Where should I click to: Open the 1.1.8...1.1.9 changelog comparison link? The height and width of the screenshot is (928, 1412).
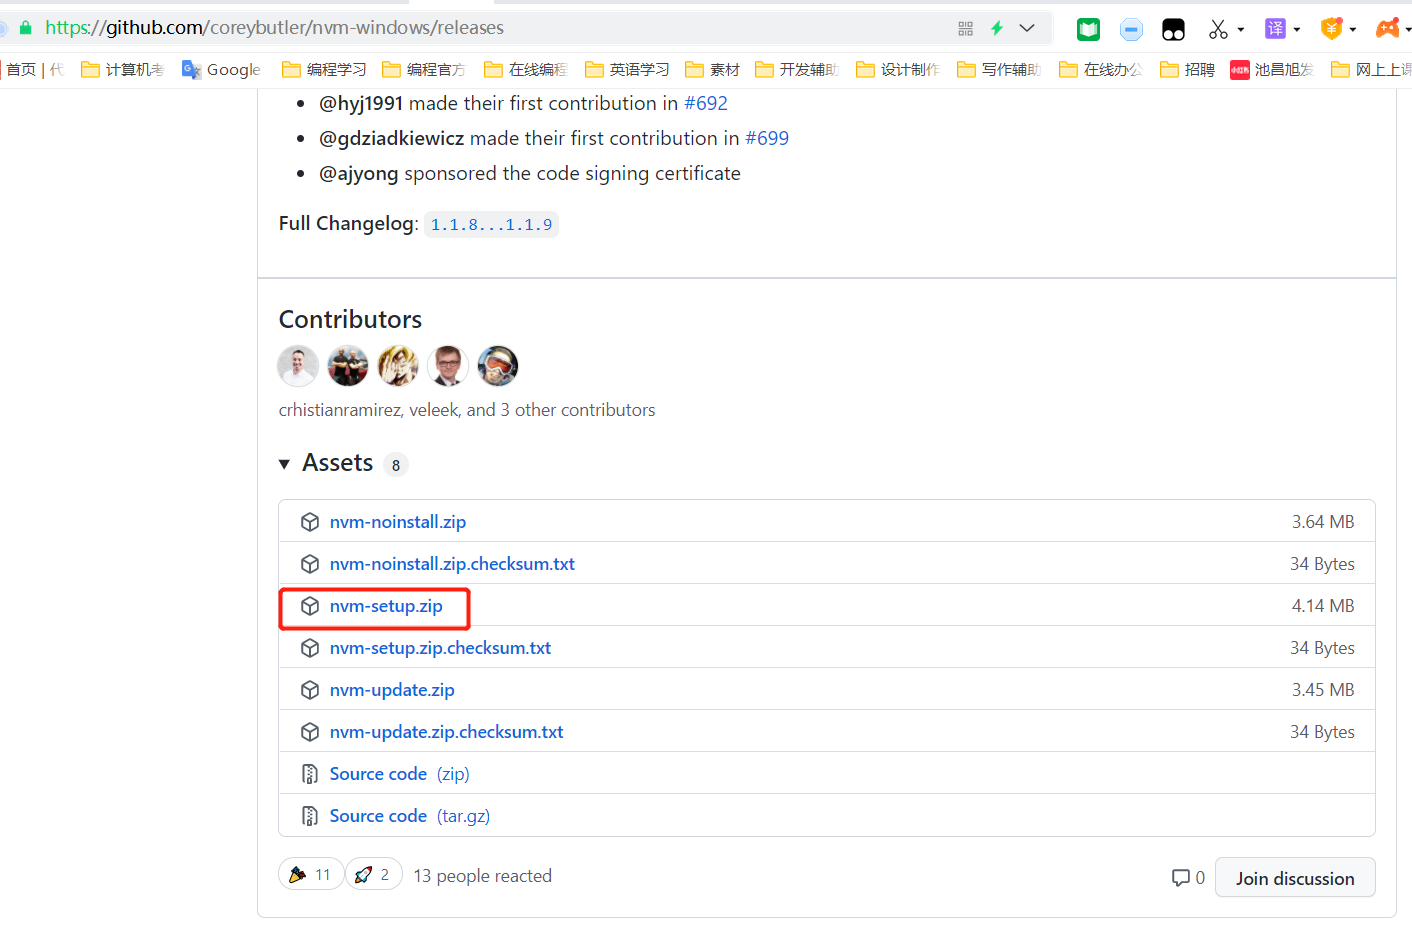[x=491, y=225]
